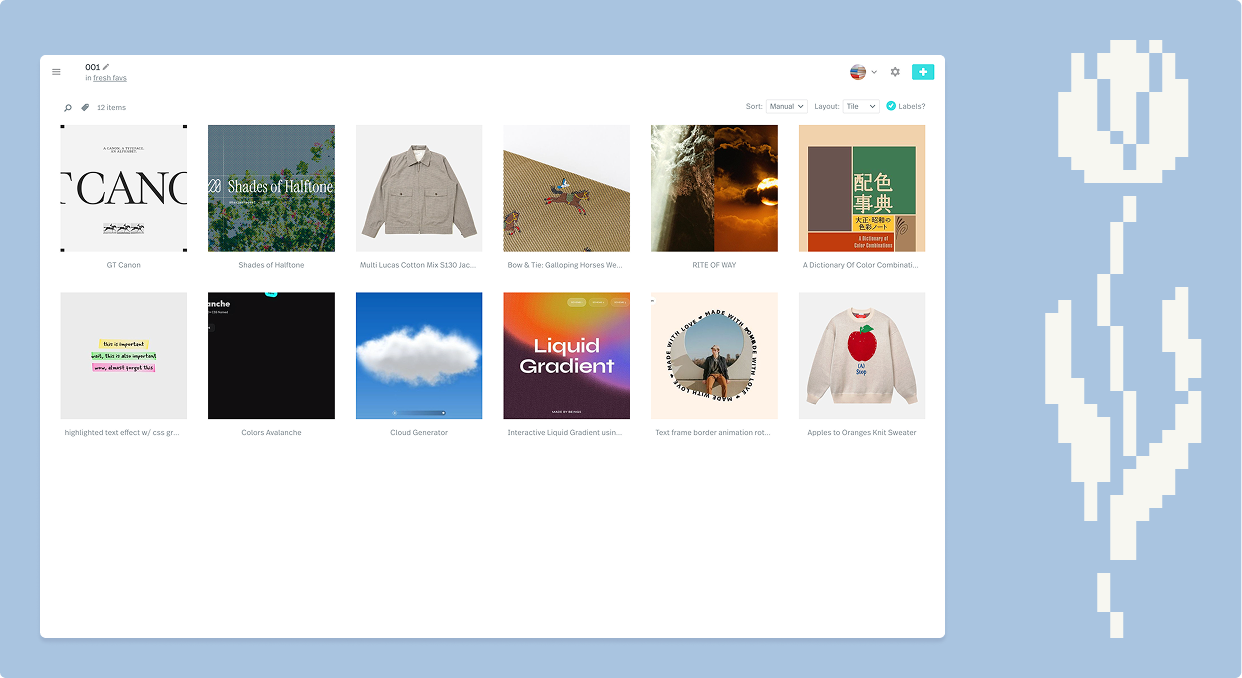Open the hamburger menu
This screenshot has width=1242, height=678.
56,72
